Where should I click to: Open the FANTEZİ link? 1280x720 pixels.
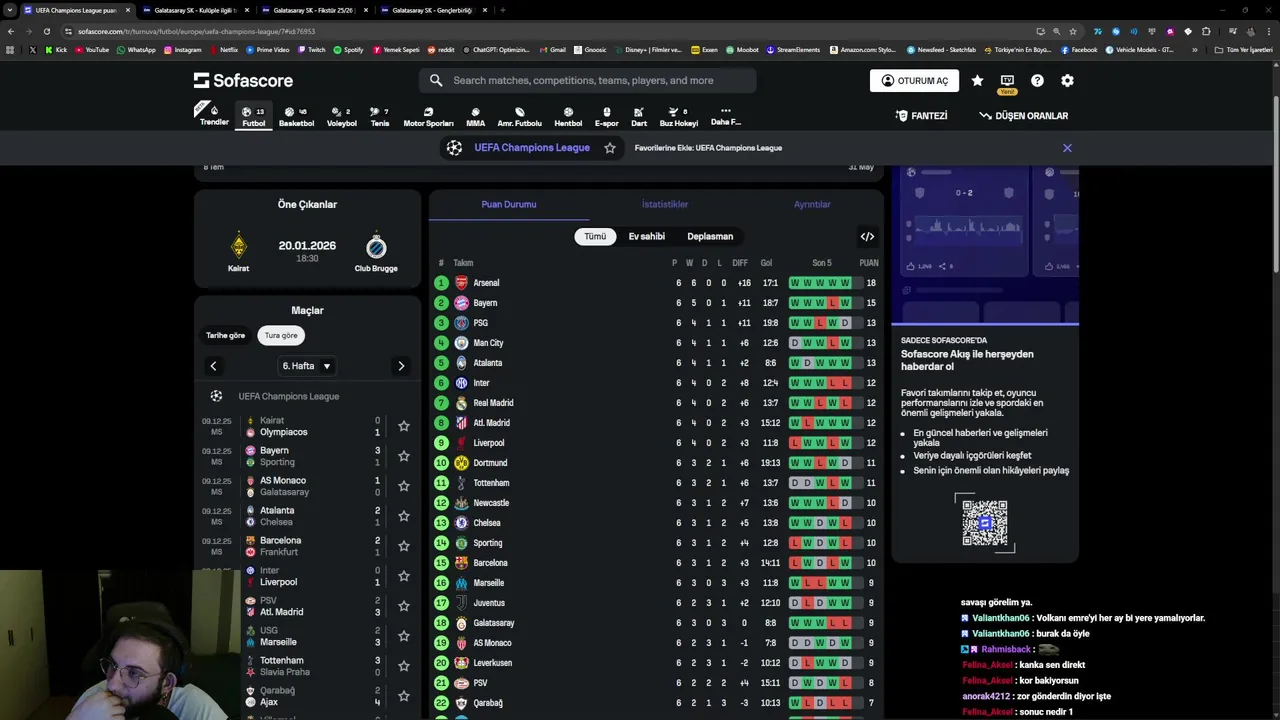pos(921,116)
